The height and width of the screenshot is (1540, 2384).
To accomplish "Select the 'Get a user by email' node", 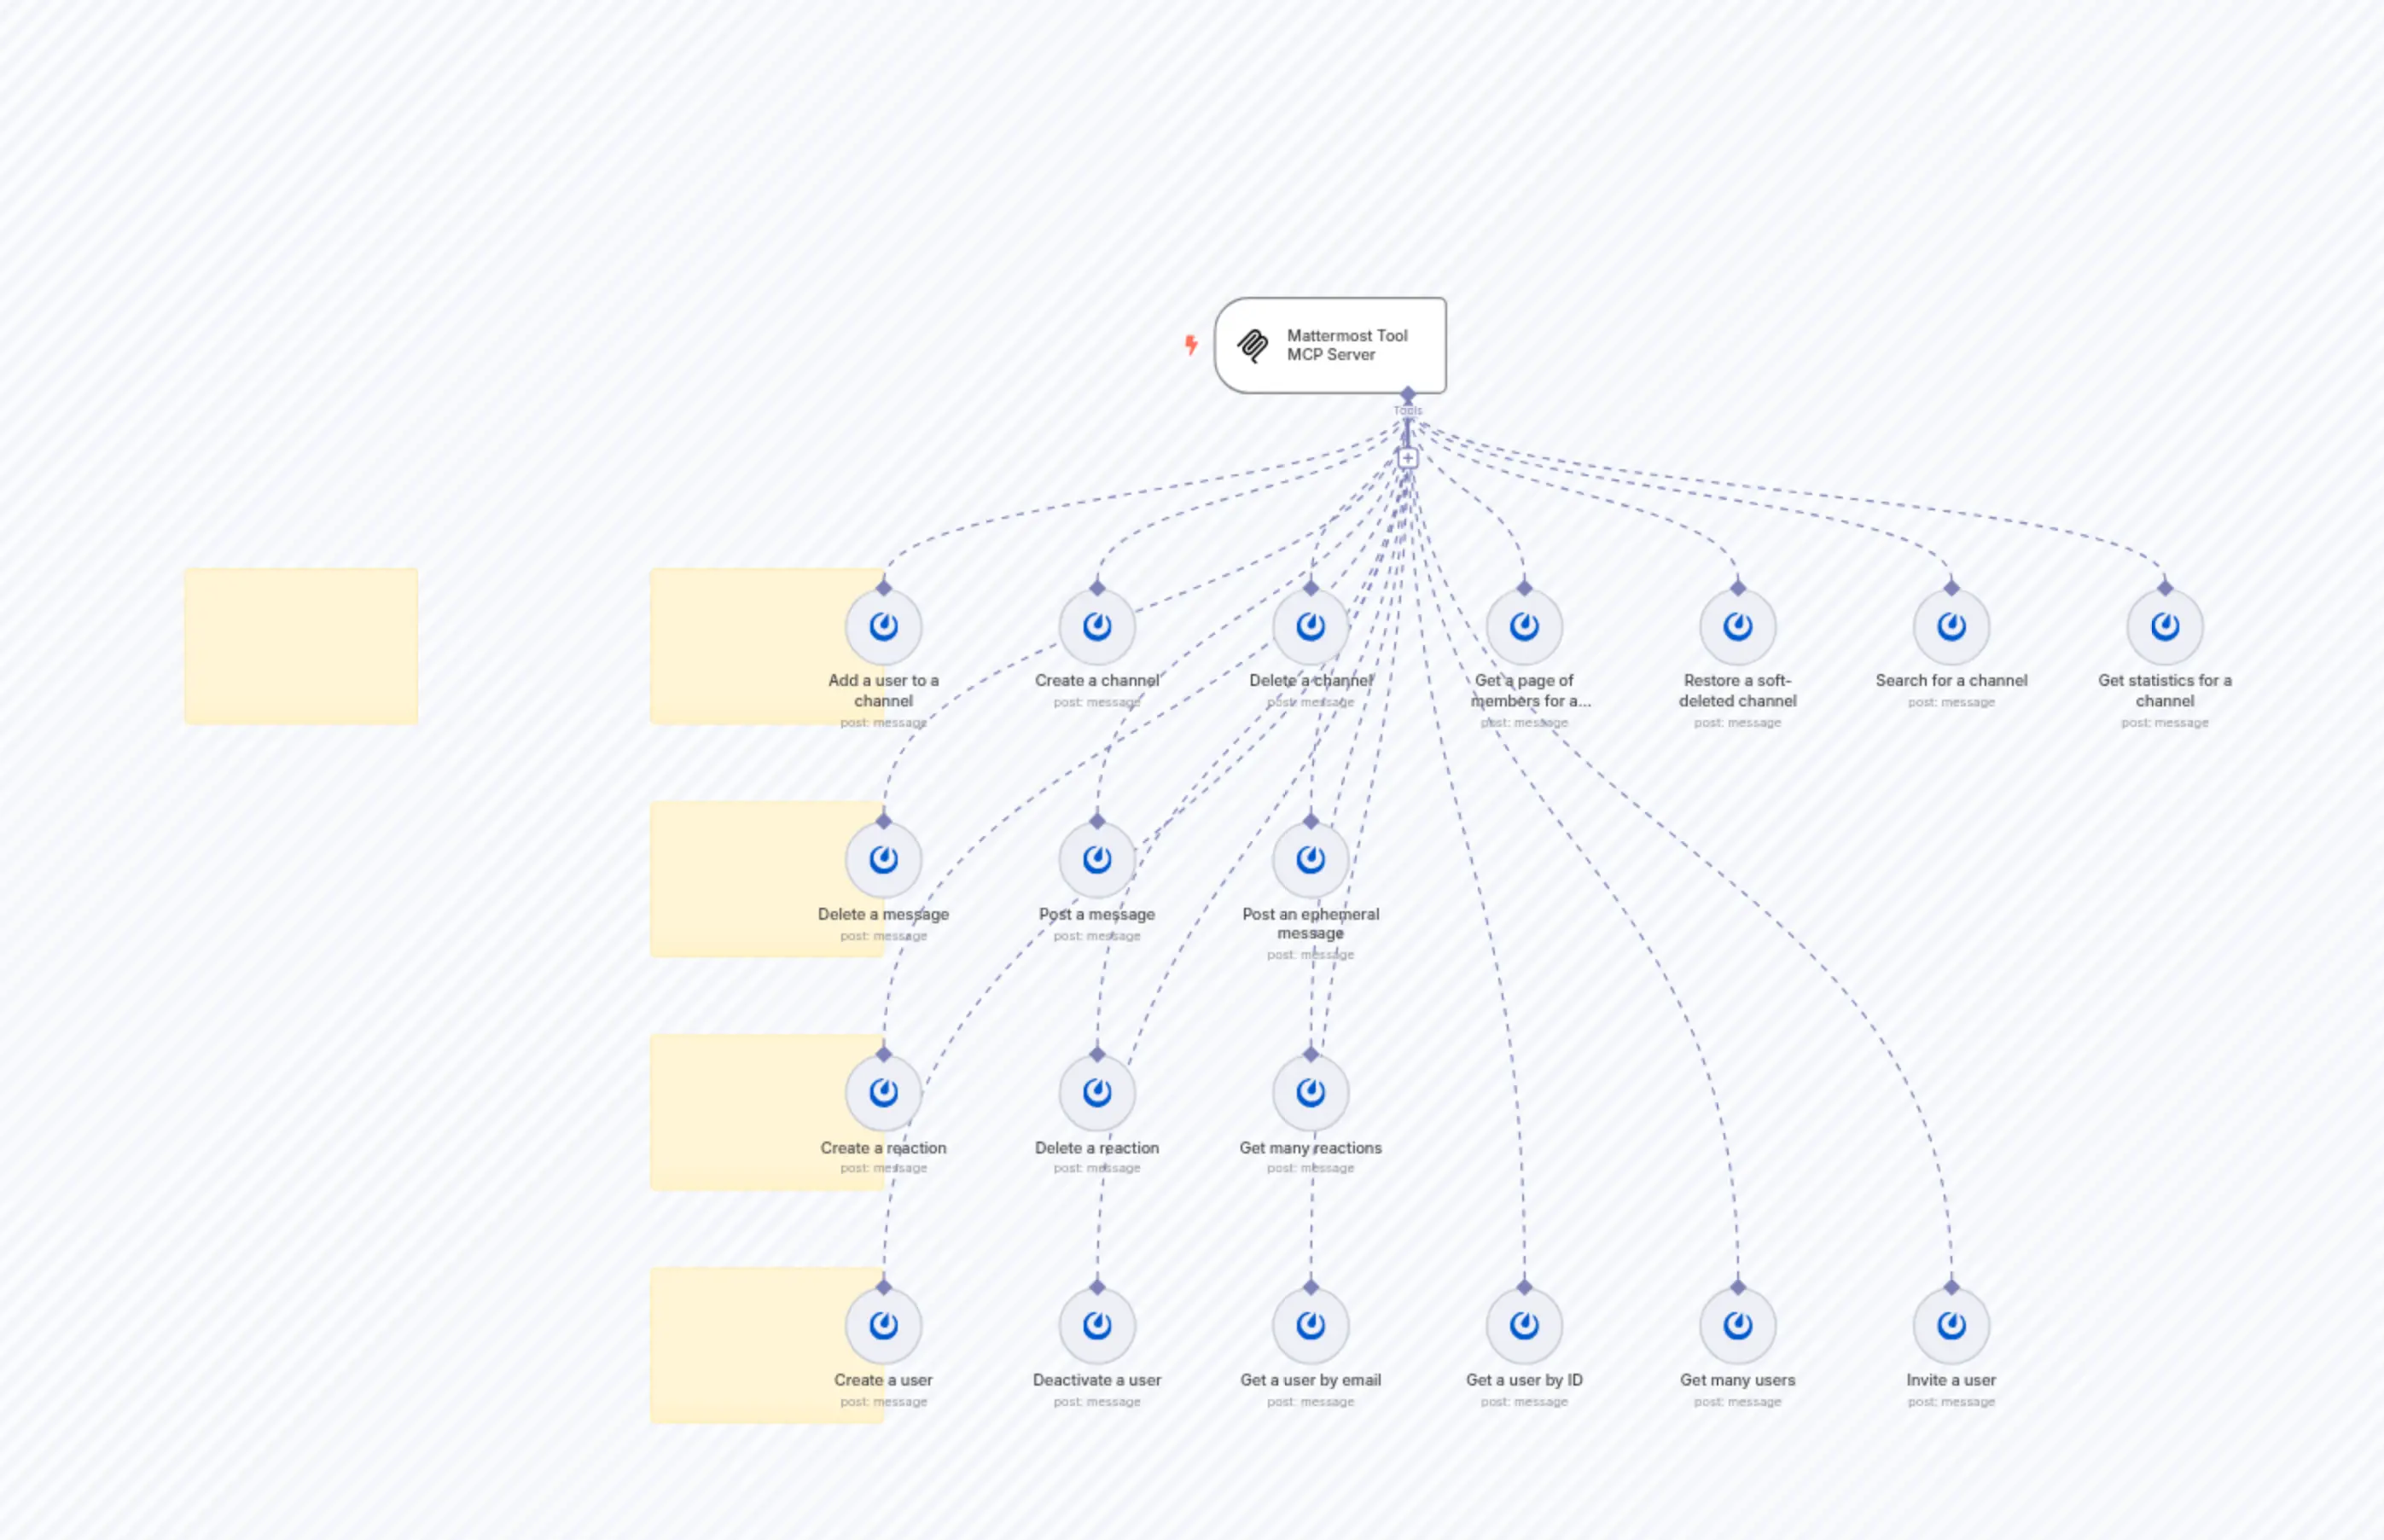I will tap(1310, 1324).
